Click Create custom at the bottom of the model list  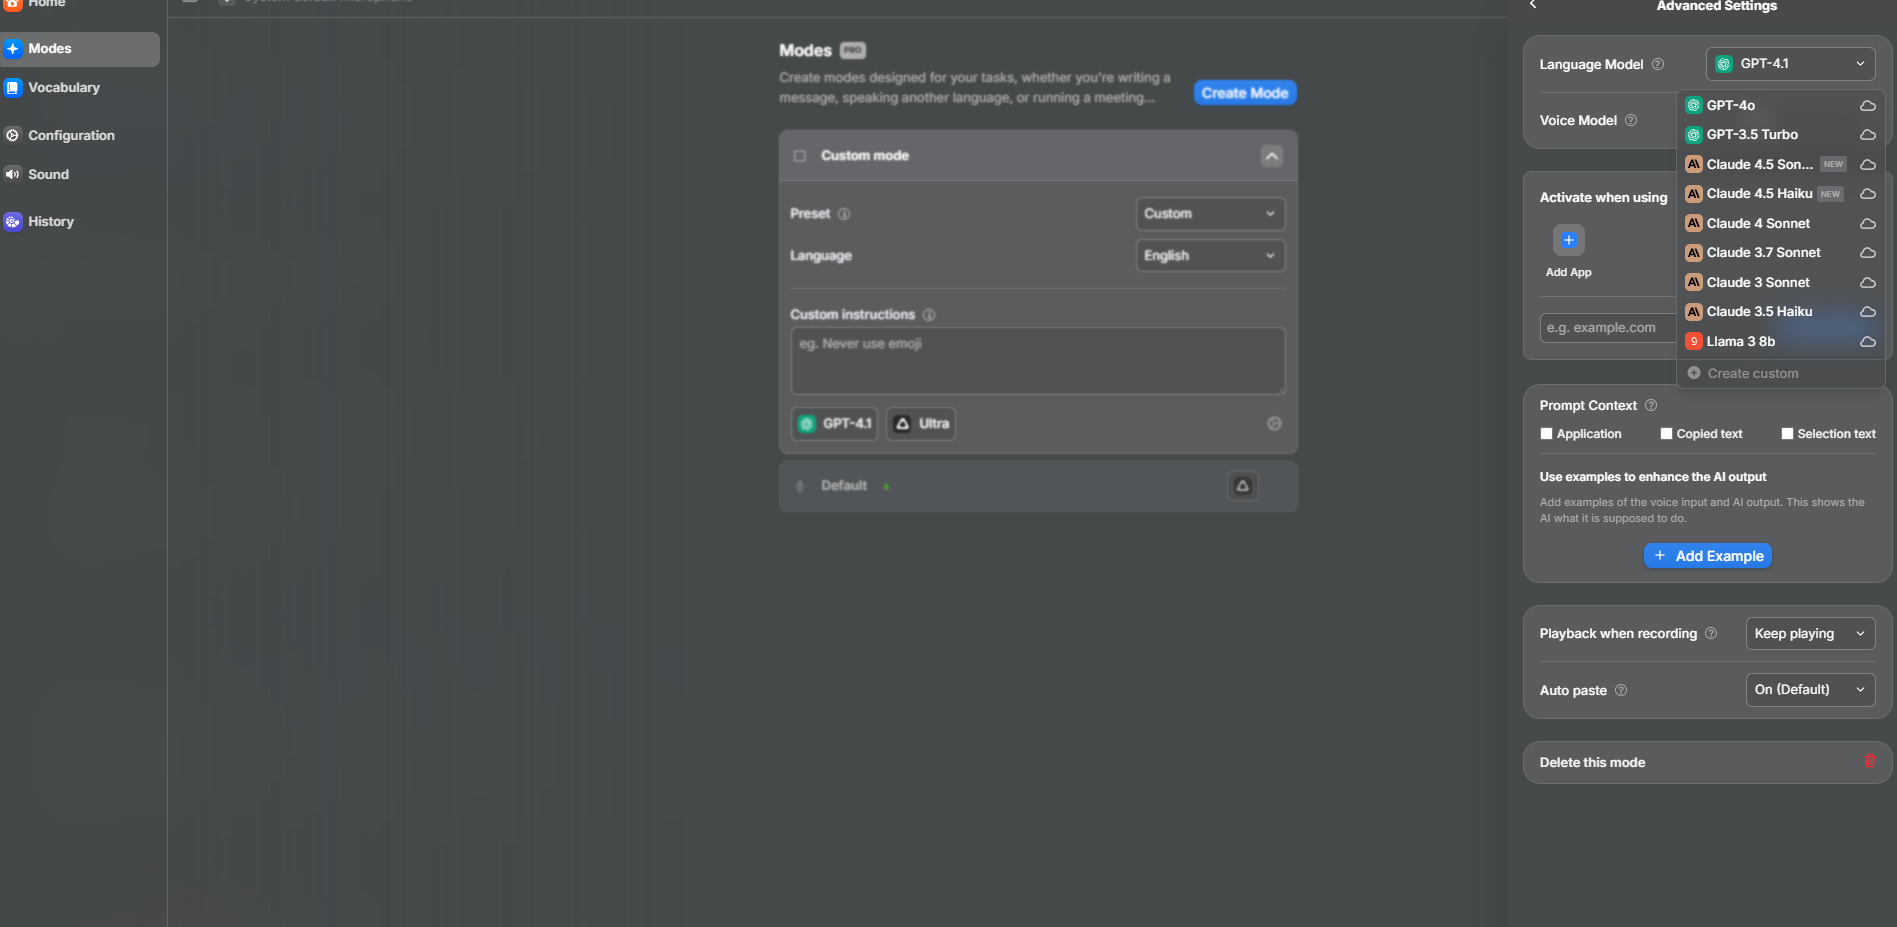(1780, 373)
